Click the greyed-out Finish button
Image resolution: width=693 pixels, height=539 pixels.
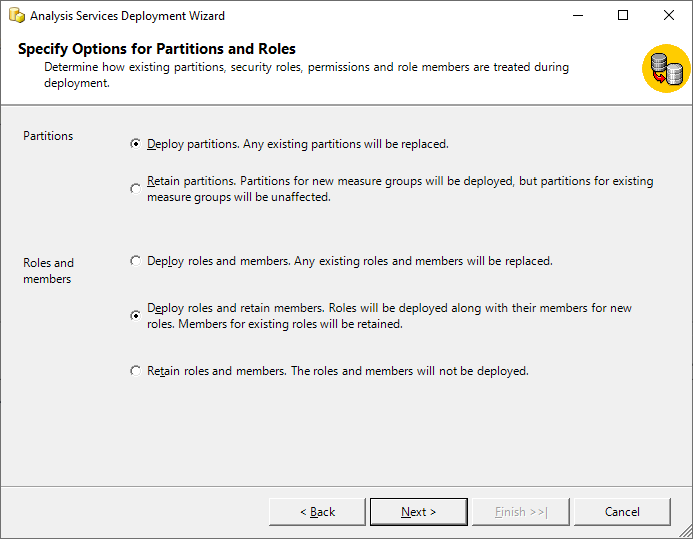click(521, 512)
